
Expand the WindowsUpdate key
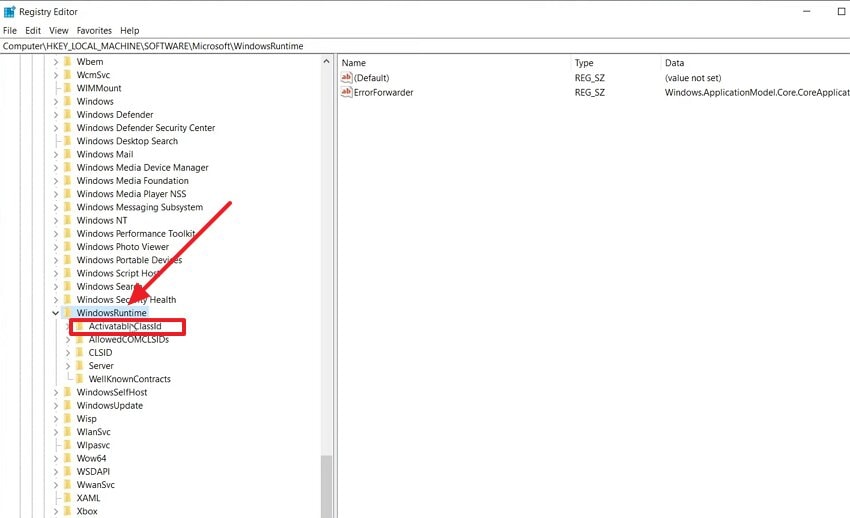click(56, 405)
